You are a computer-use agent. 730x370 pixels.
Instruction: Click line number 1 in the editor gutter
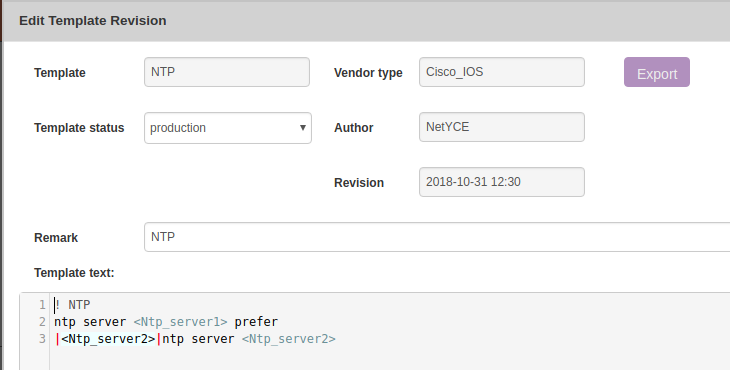click(42, 305)
